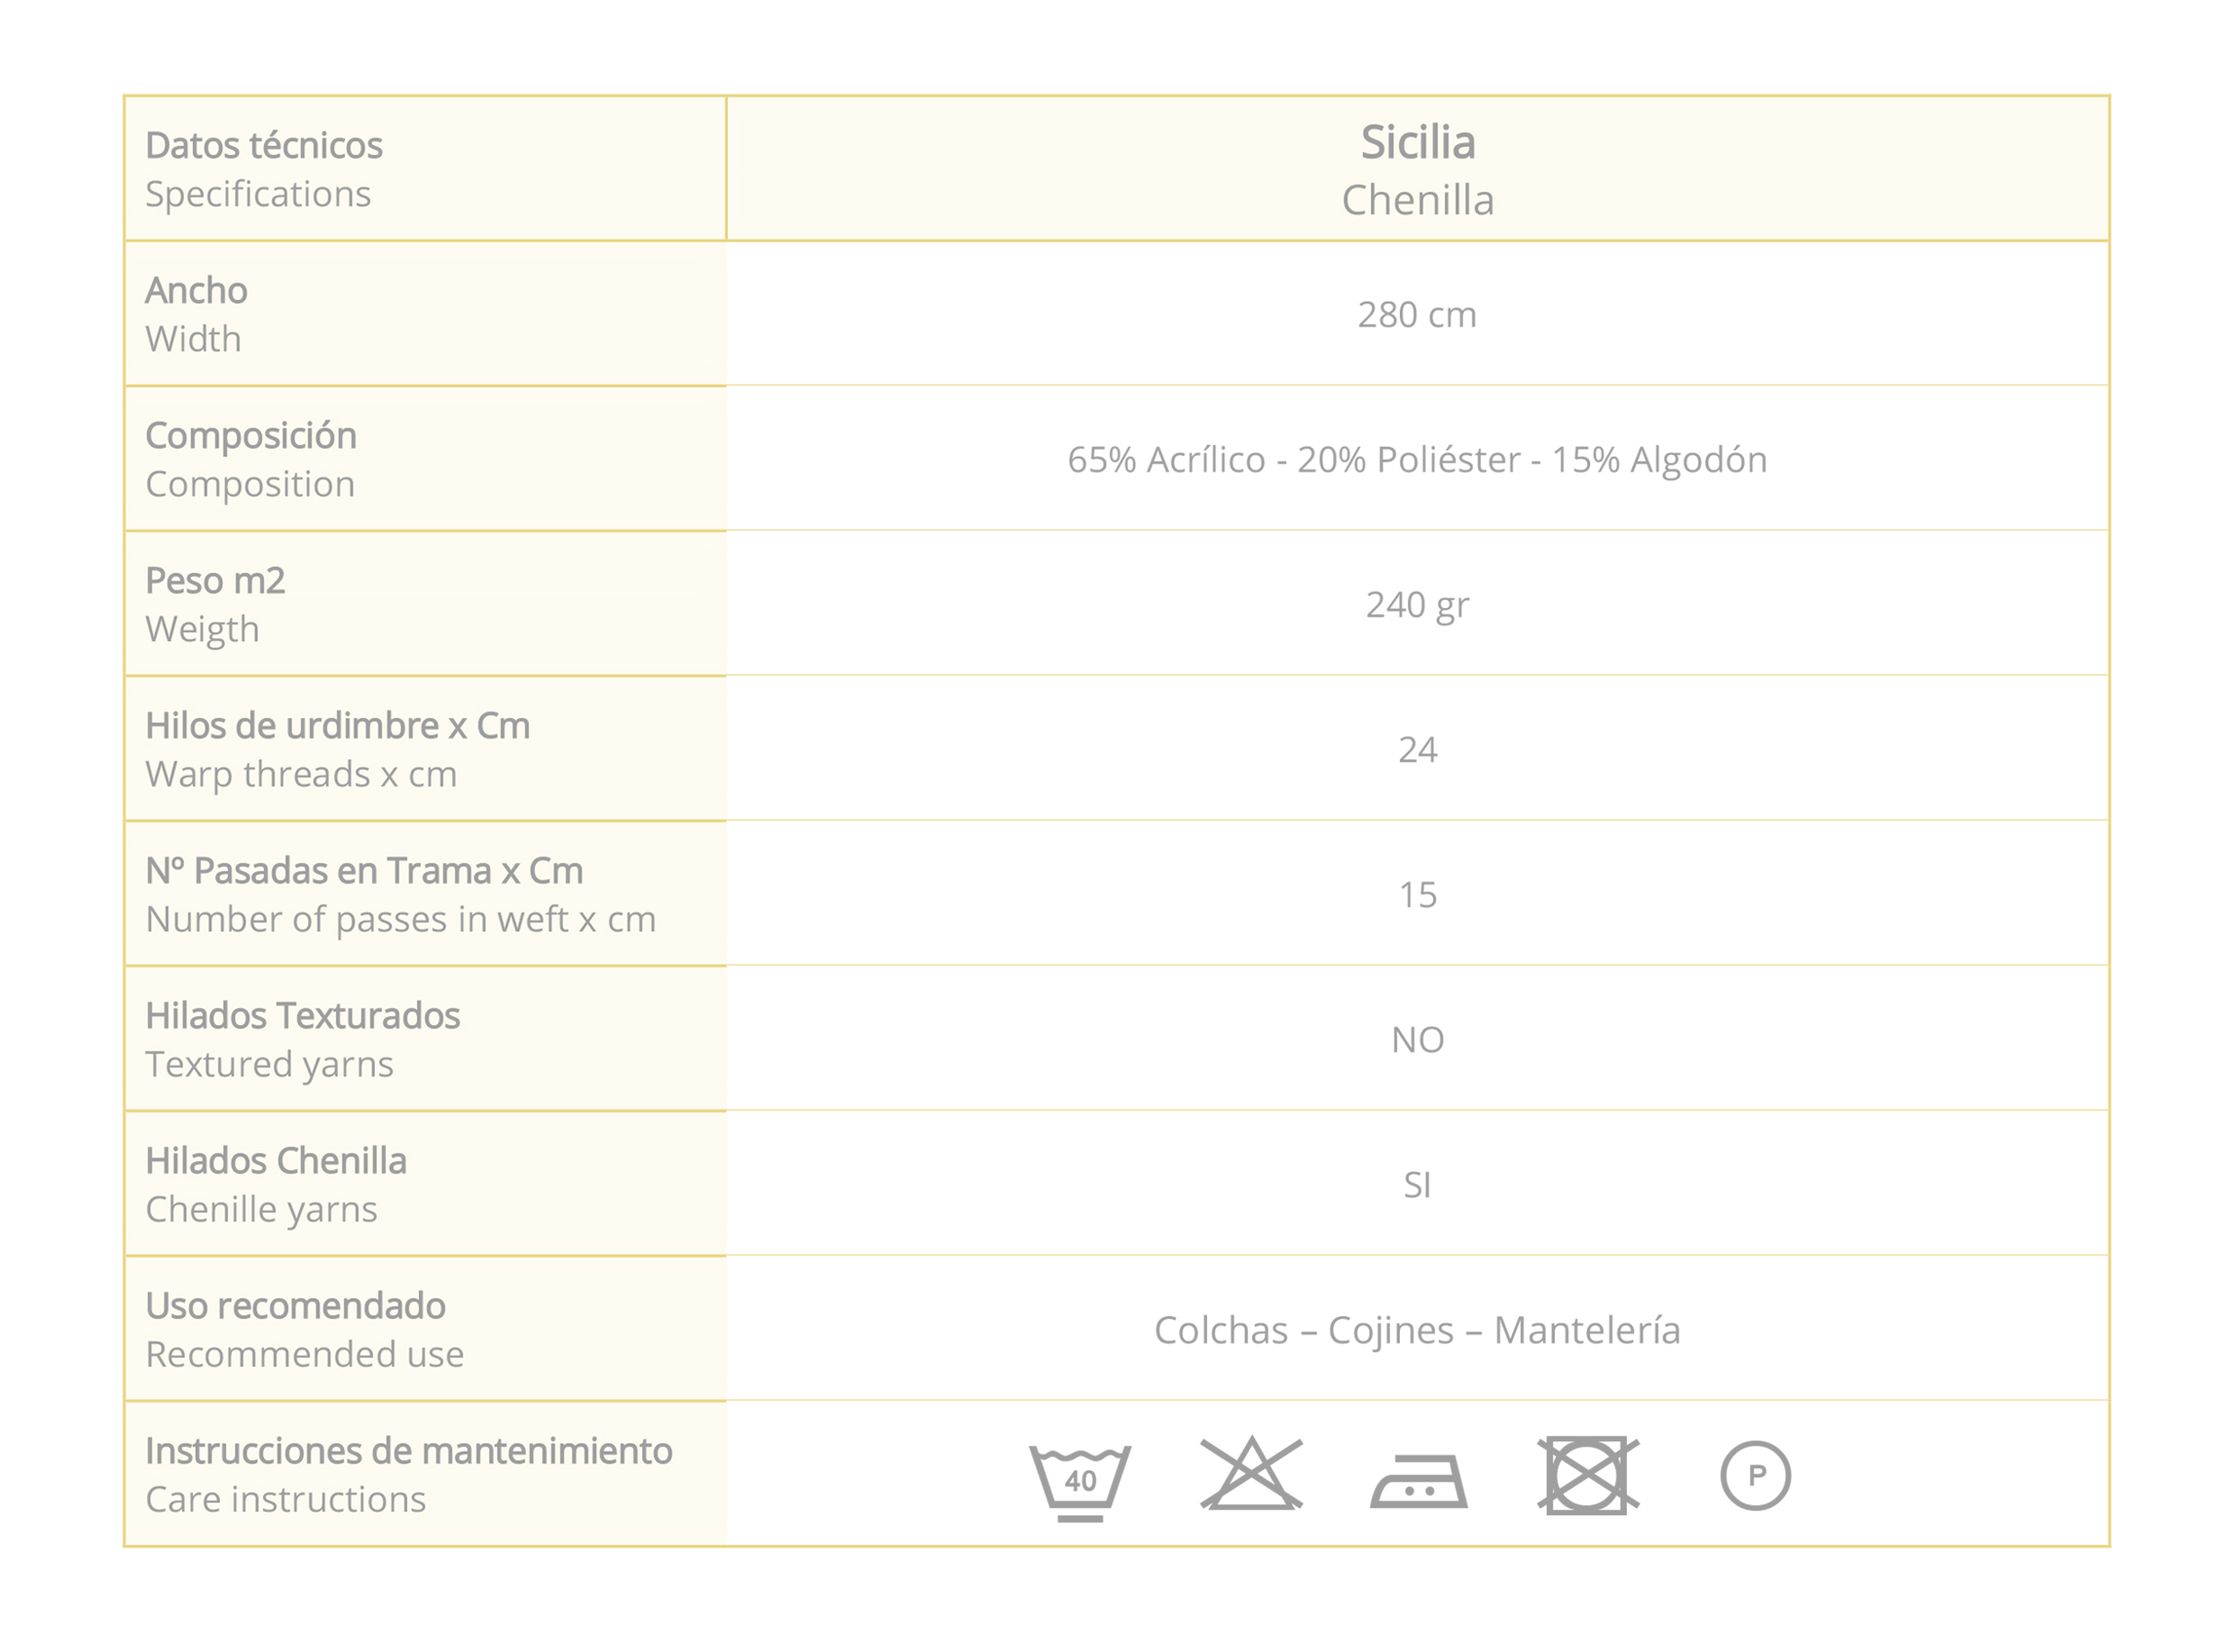Viewport: 2234px width, 1652px height.
Task: Click the iron medium temperature icon
Action: [x=1418, y=1481]
